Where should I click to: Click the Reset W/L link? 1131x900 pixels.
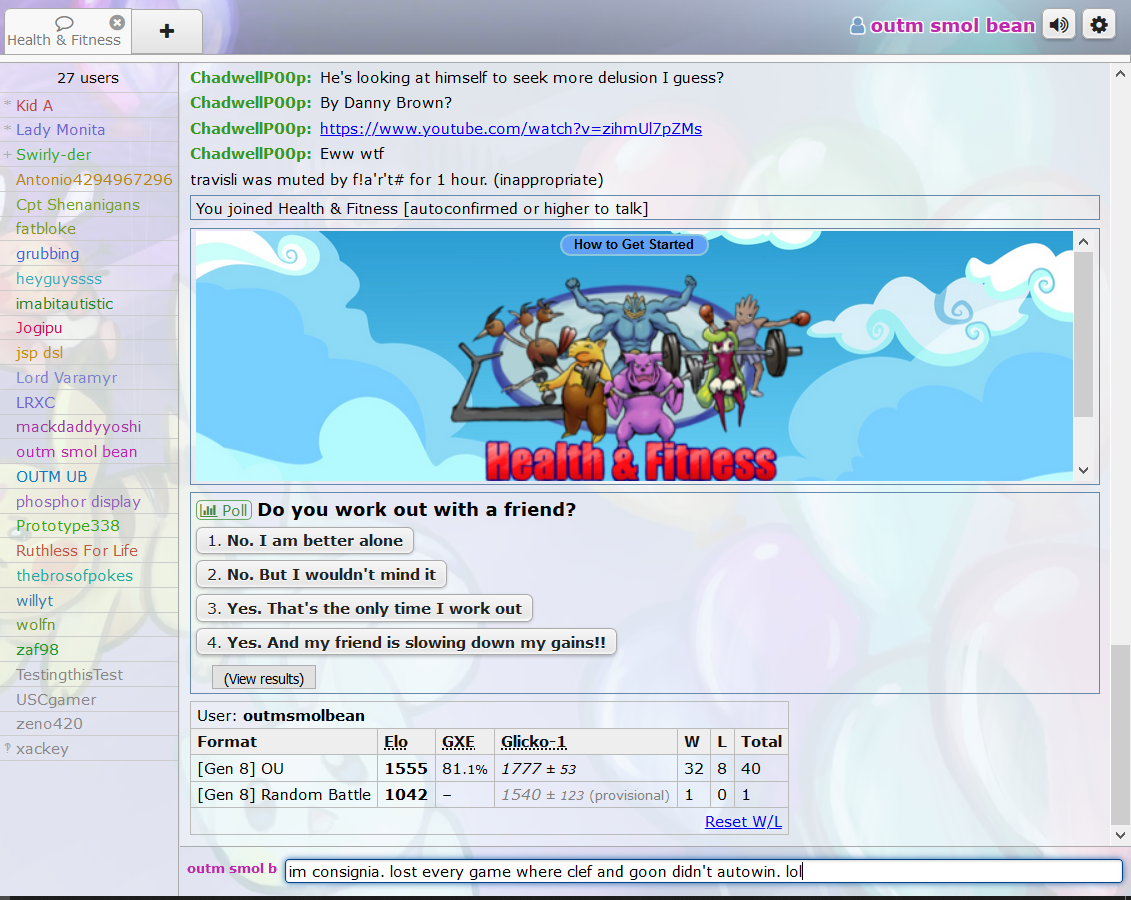coord(743,822)
